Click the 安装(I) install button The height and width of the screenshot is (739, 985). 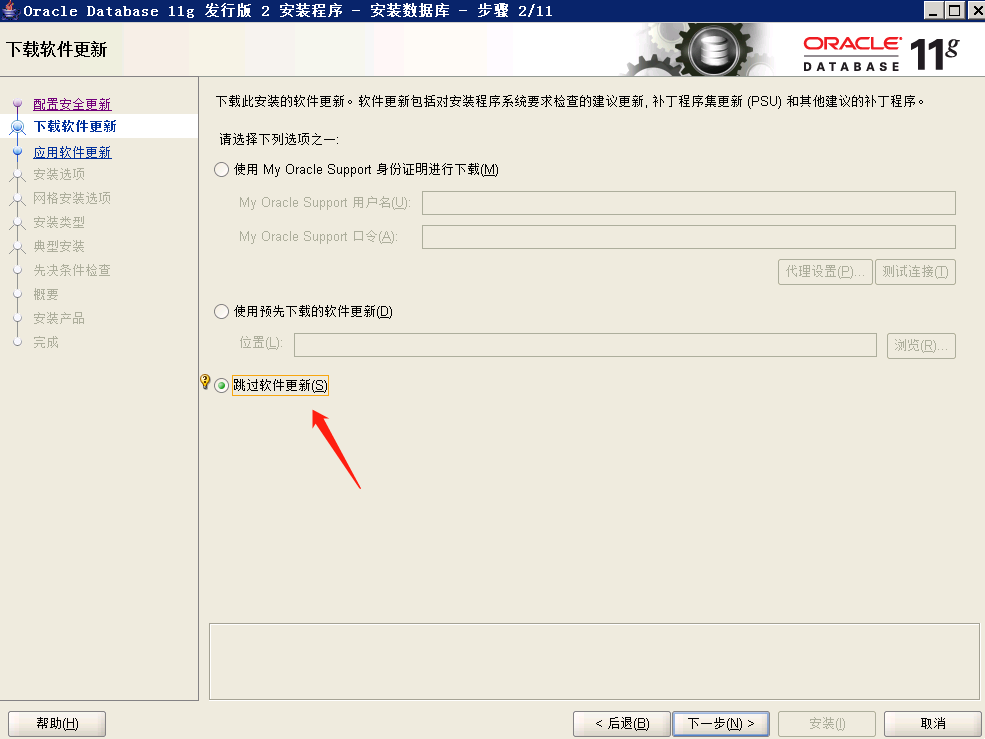click(x=827, y=723)
